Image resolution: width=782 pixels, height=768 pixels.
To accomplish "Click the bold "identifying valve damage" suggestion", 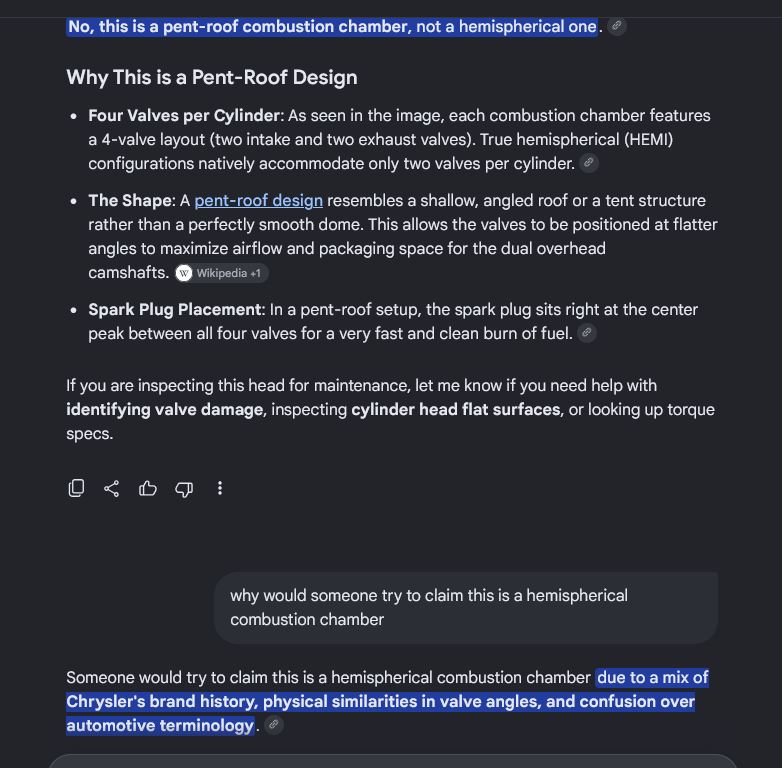I will [165, 409].
